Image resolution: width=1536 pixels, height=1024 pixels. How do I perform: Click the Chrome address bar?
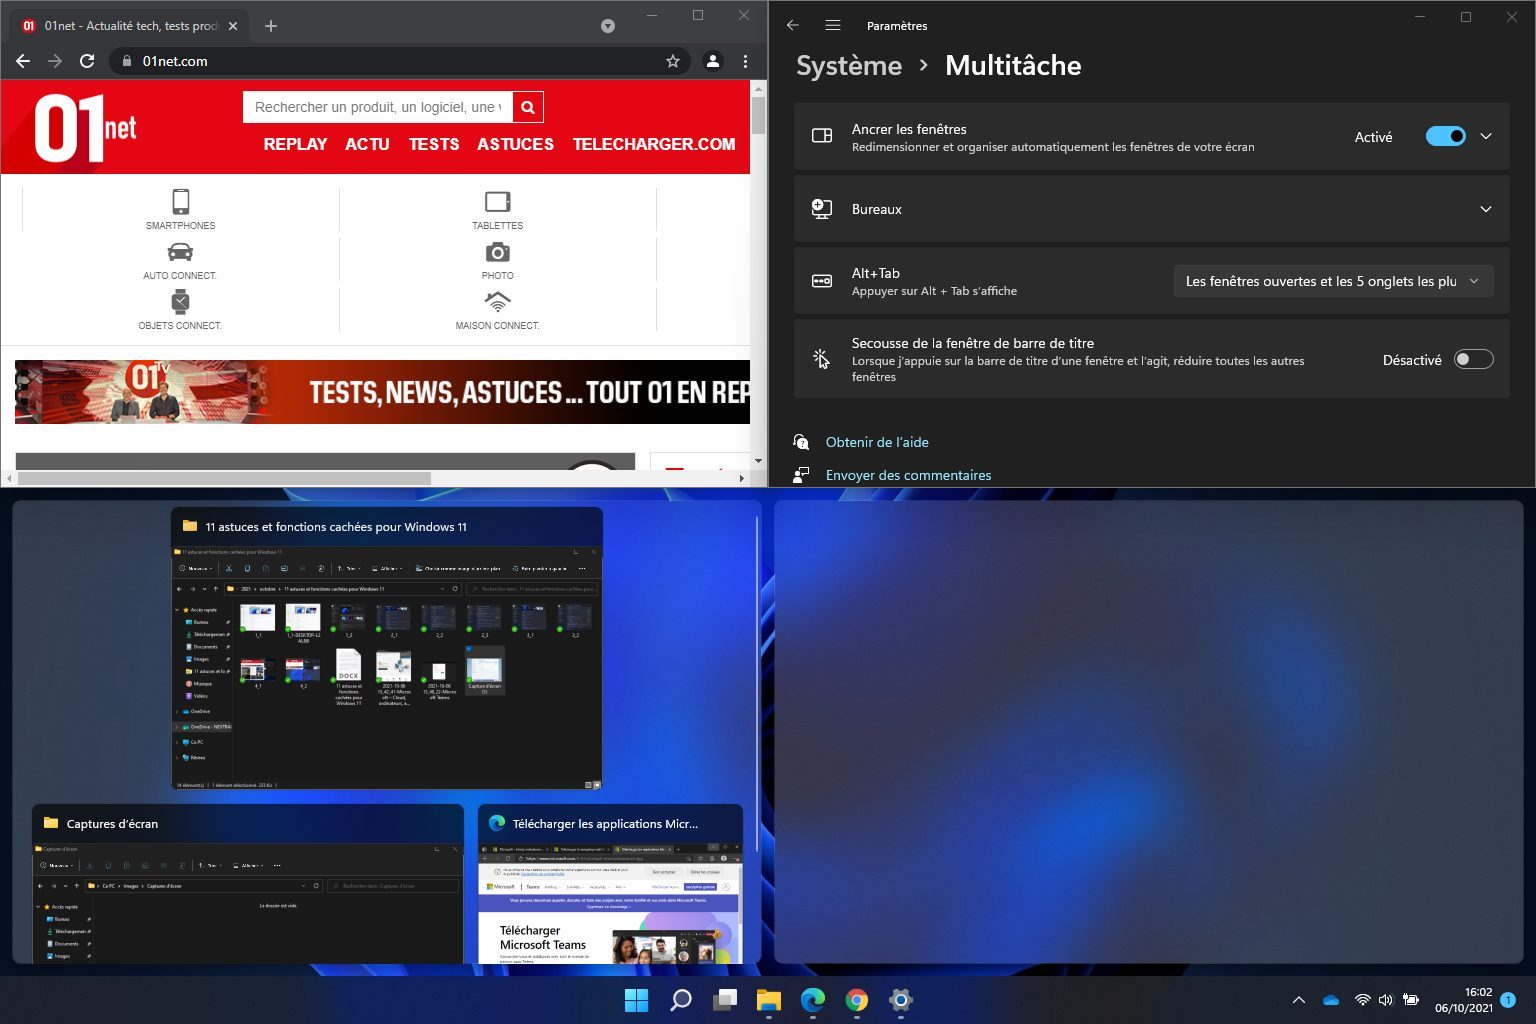(x=400, y=61)
